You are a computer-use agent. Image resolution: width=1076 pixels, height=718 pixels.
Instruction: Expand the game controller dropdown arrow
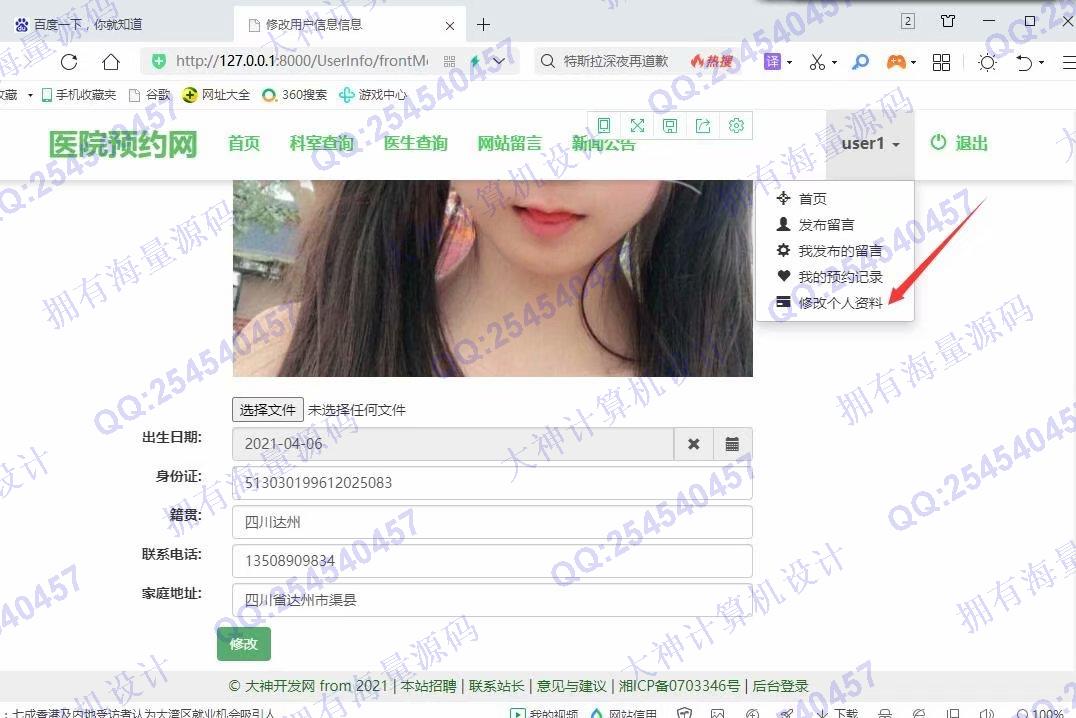pos(913,62)
